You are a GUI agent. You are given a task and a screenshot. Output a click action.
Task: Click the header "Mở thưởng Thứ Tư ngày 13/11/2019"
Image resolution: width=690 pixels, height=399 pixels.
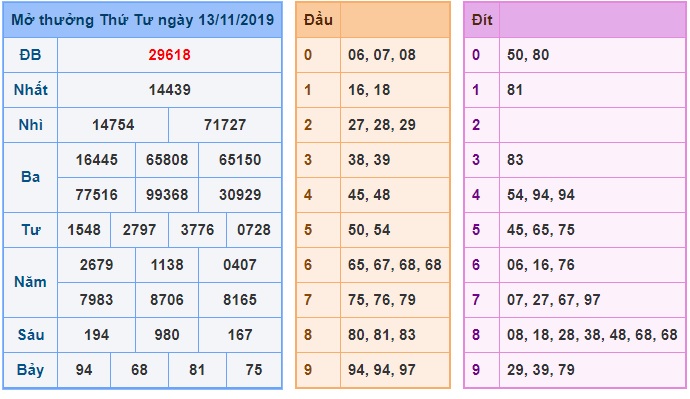click(142, 20)
